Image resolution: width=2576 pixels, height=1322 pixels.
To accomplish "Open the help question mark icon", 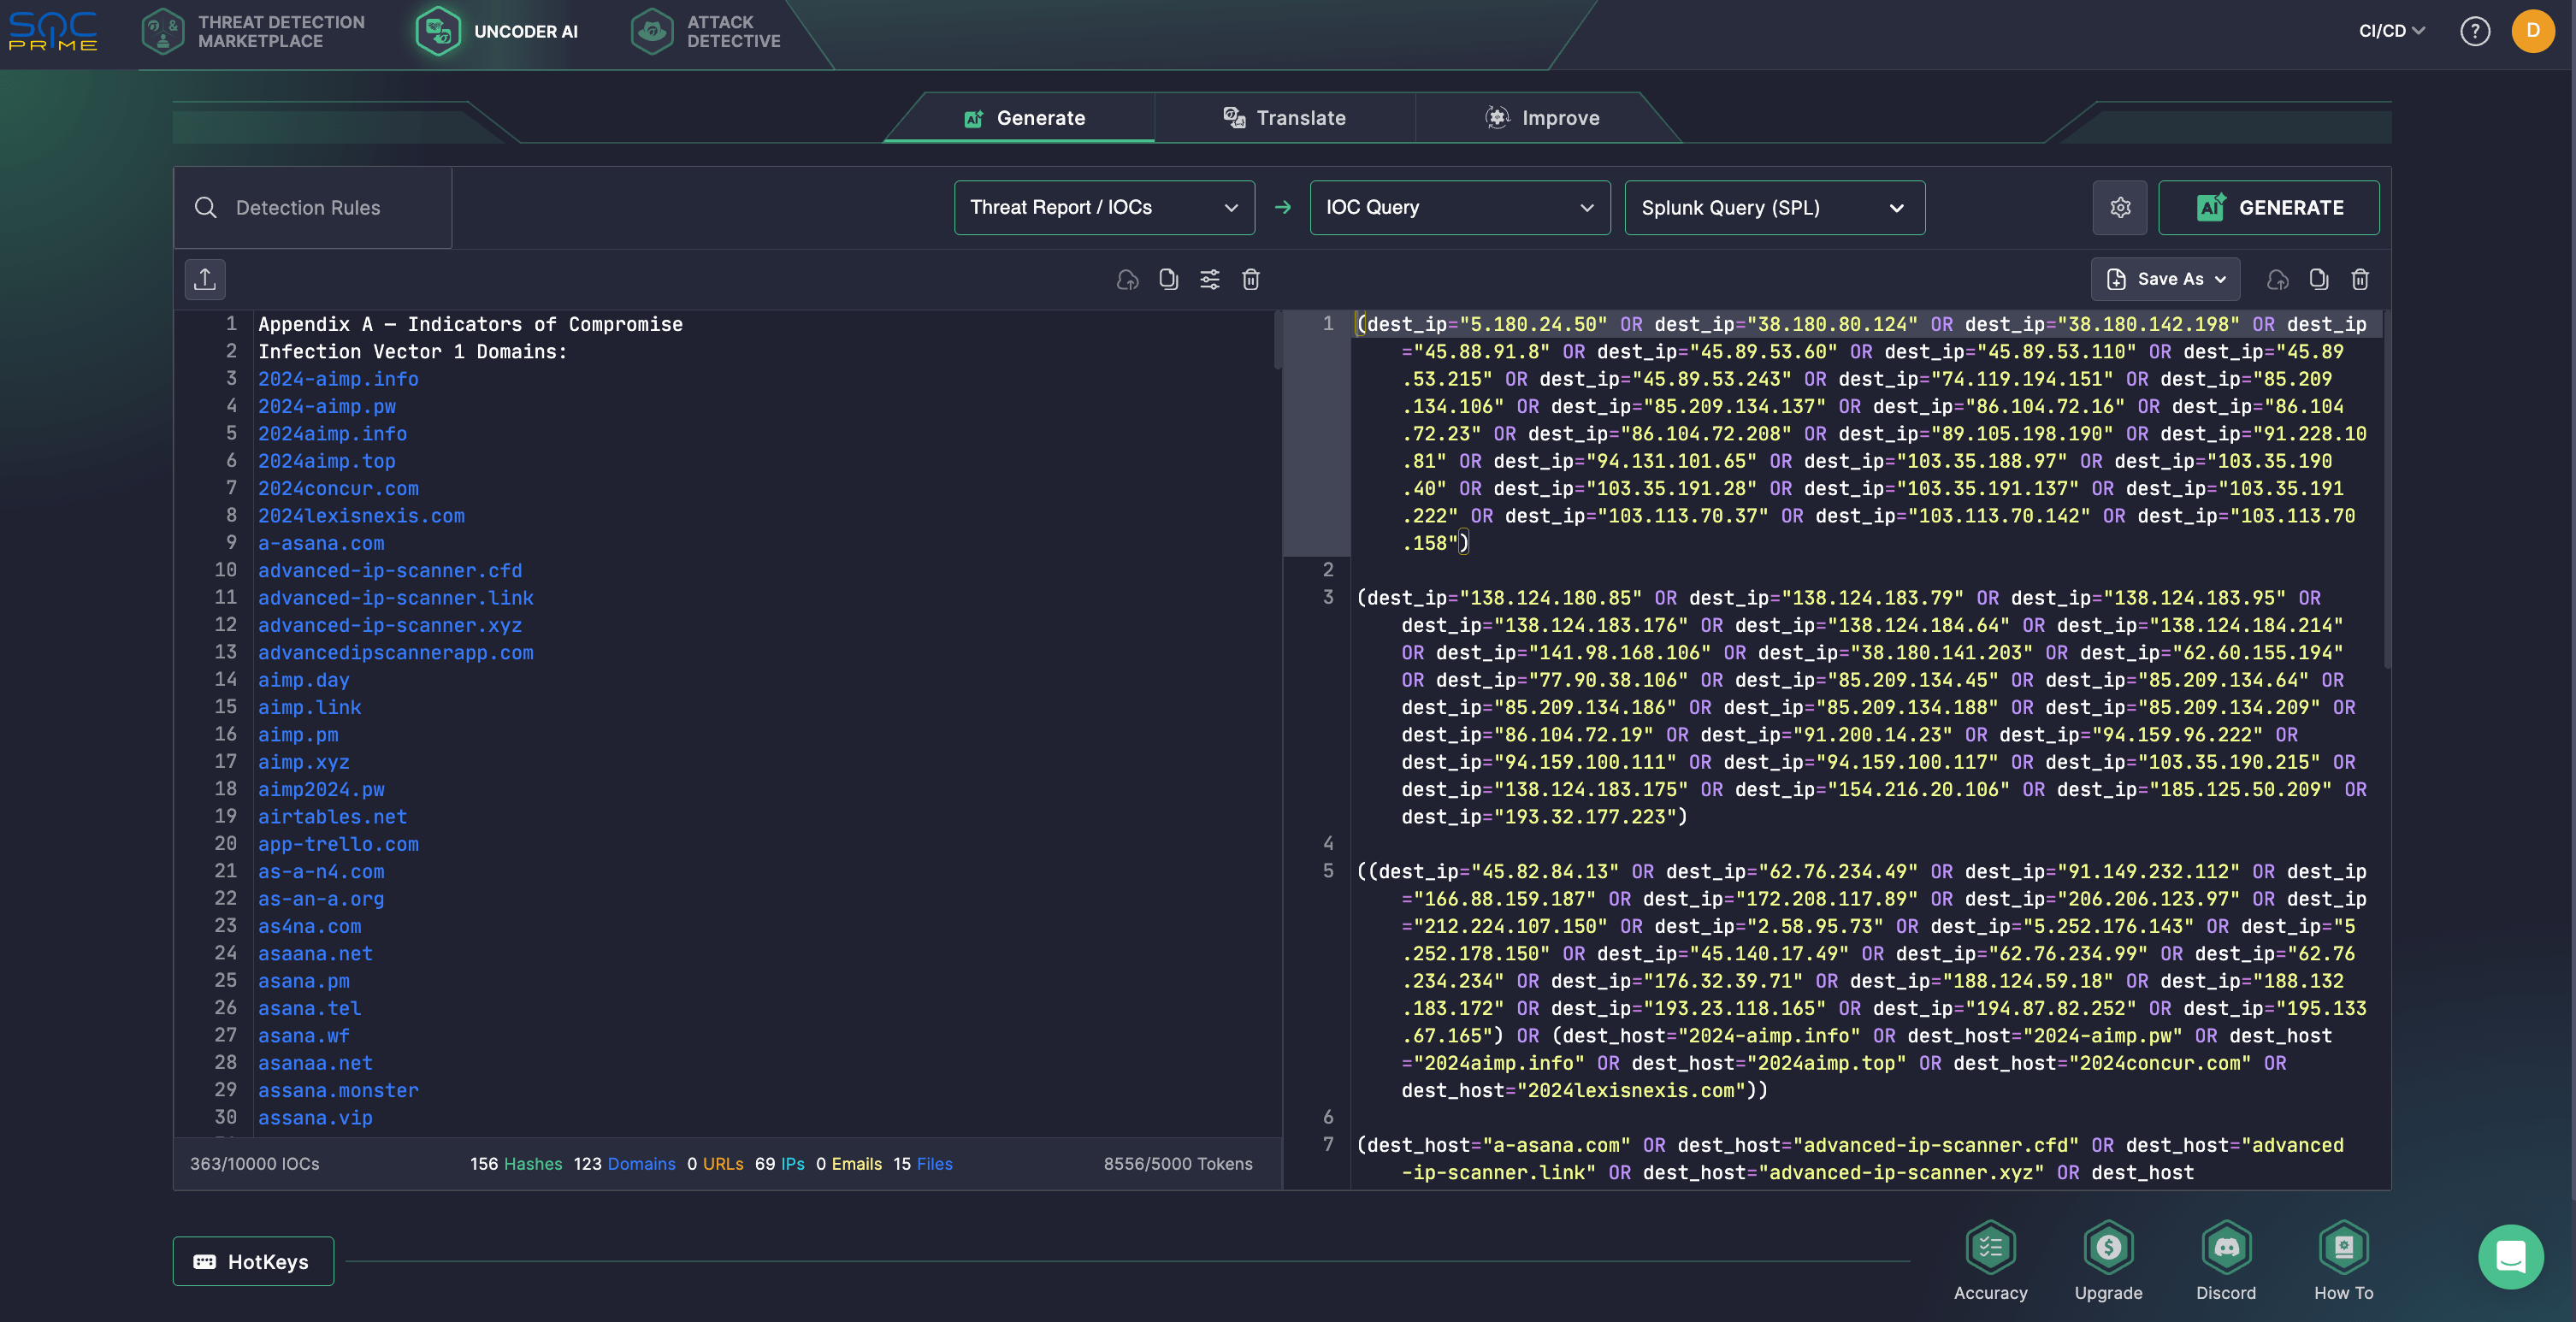I will (2474, 31).
